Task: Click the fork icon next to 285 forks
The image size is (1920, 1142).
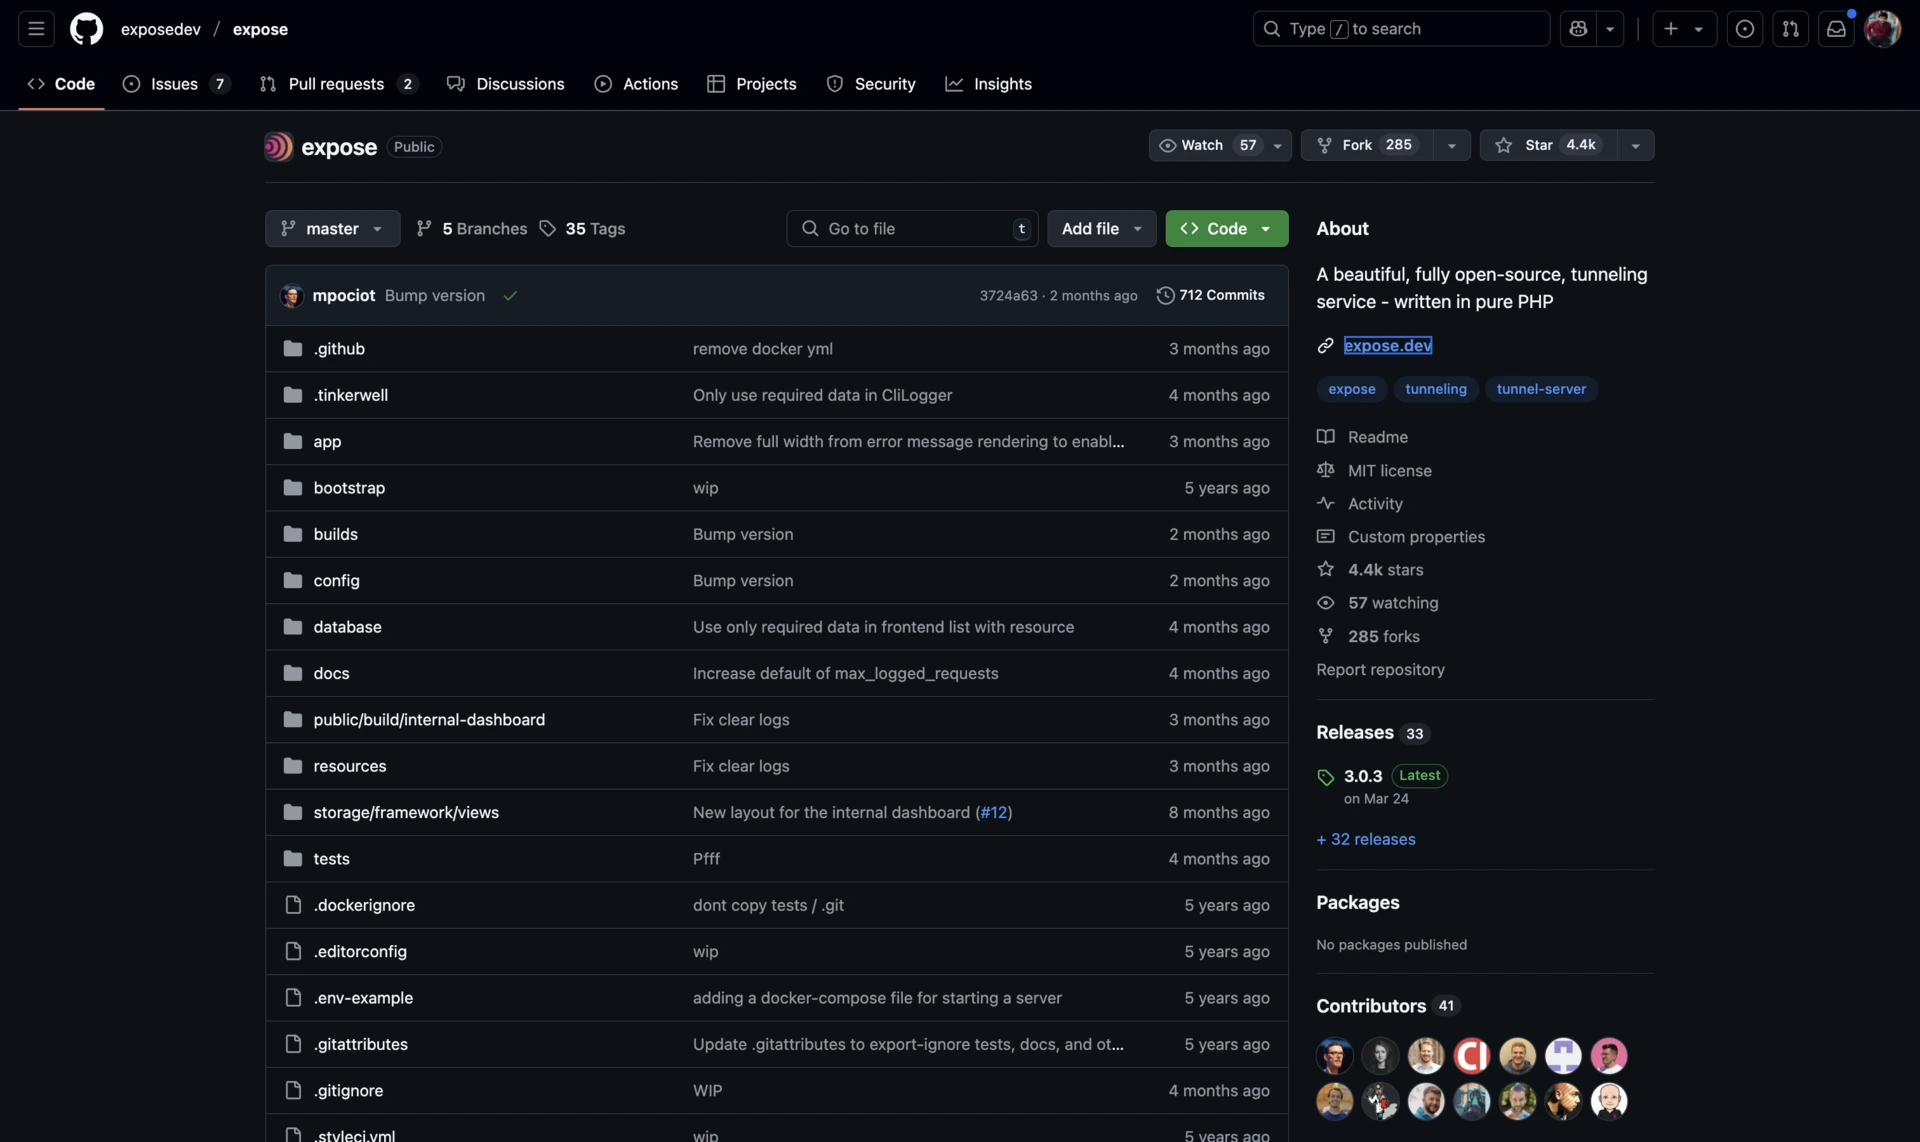Action: coord(1325,636)
